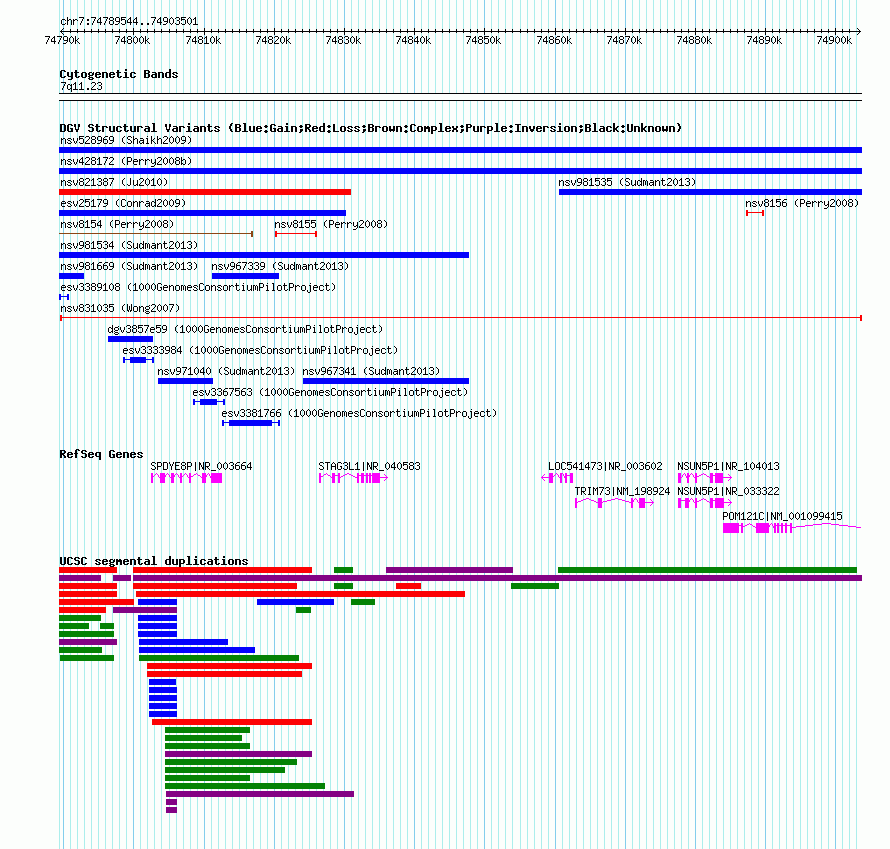Image resolution: width=890 pixels, height=849 pixels.
Task: Select the esv3381766 variant label
Action: pyautogui.click(x=359, y=413)
